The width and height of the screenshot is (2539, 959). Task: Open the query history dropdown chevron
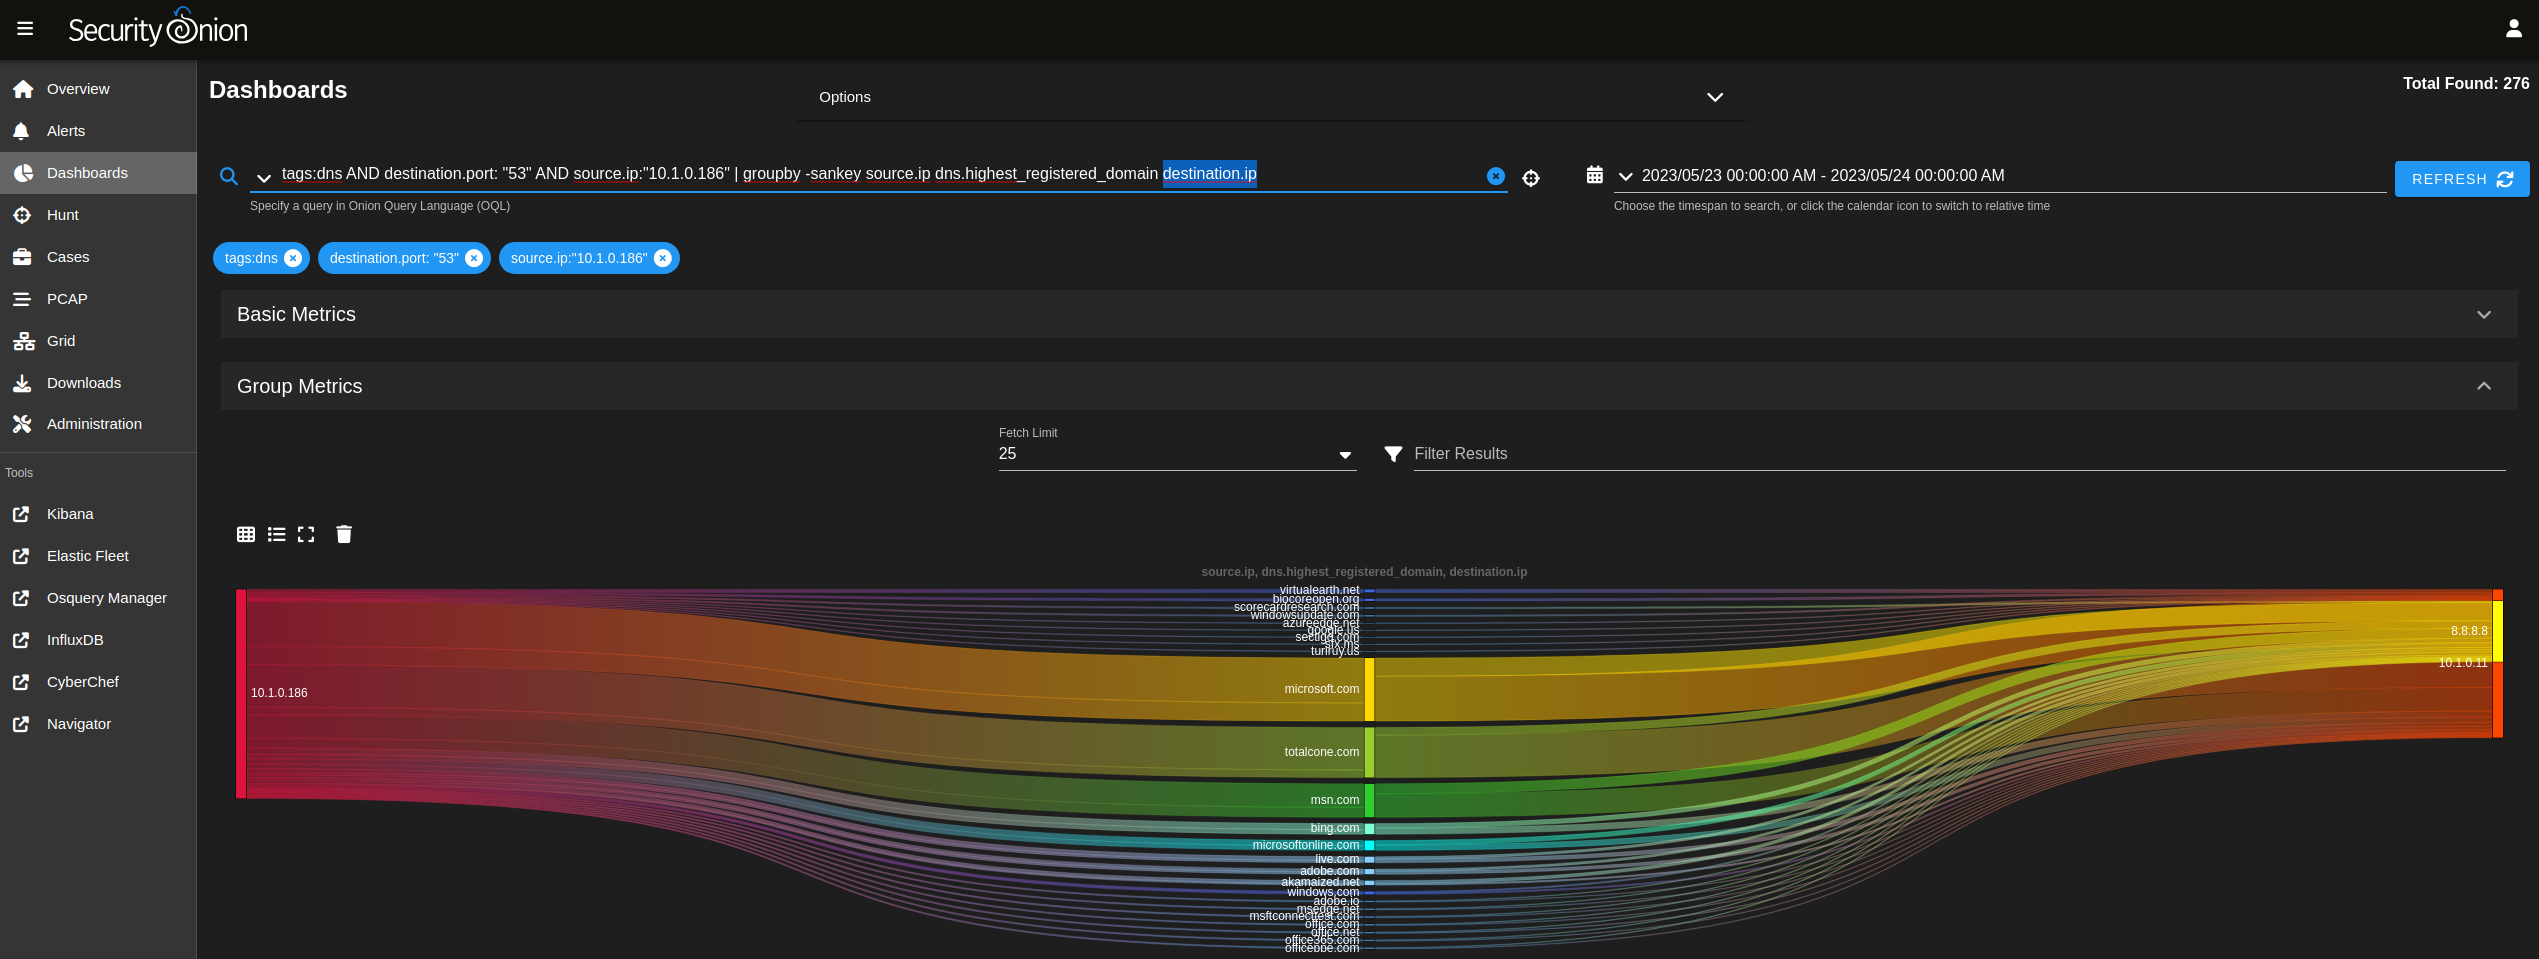pos(264,178)
